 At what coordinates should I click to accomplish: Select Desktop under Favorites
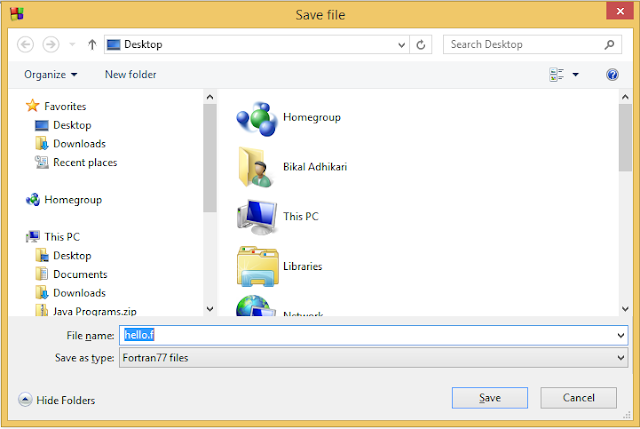[x=63, y=125]
